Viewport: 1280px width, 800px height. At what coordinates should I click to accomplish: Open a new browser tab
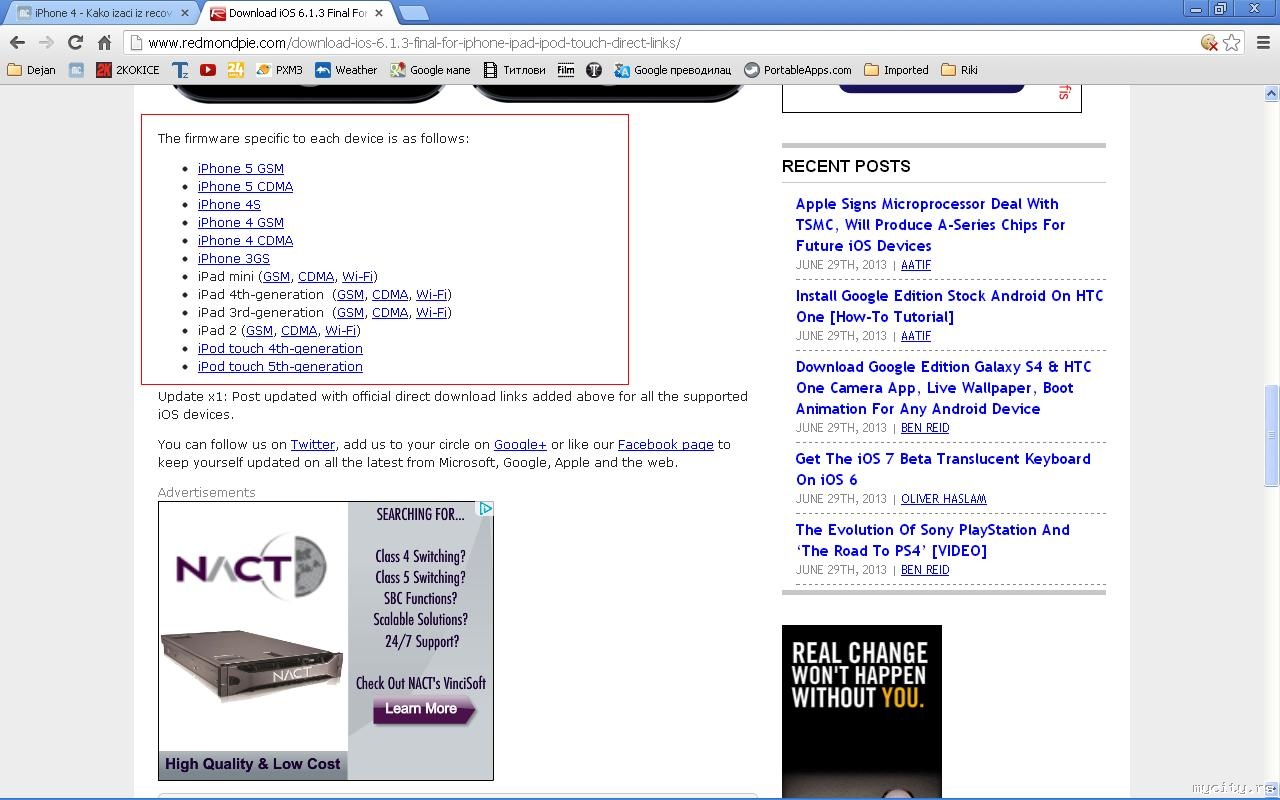[413, 13]
